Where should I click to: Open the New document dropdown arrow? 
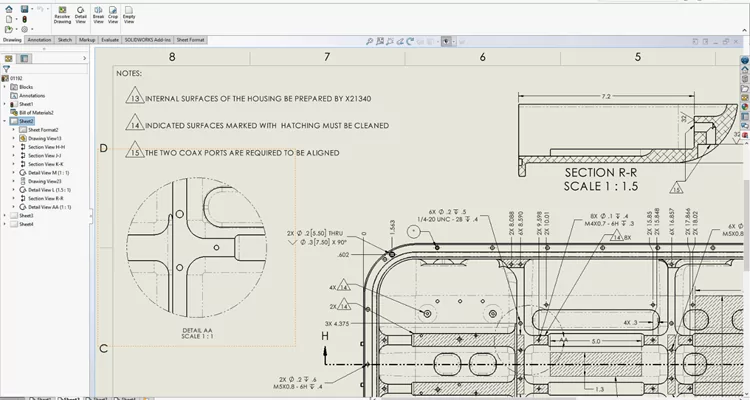point(16,19)
